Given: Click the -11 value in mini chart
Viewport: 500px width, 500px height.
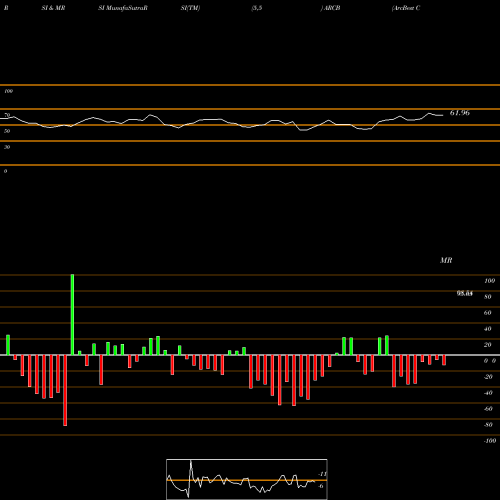Looking at the screenshot, I should pos(322,474).
